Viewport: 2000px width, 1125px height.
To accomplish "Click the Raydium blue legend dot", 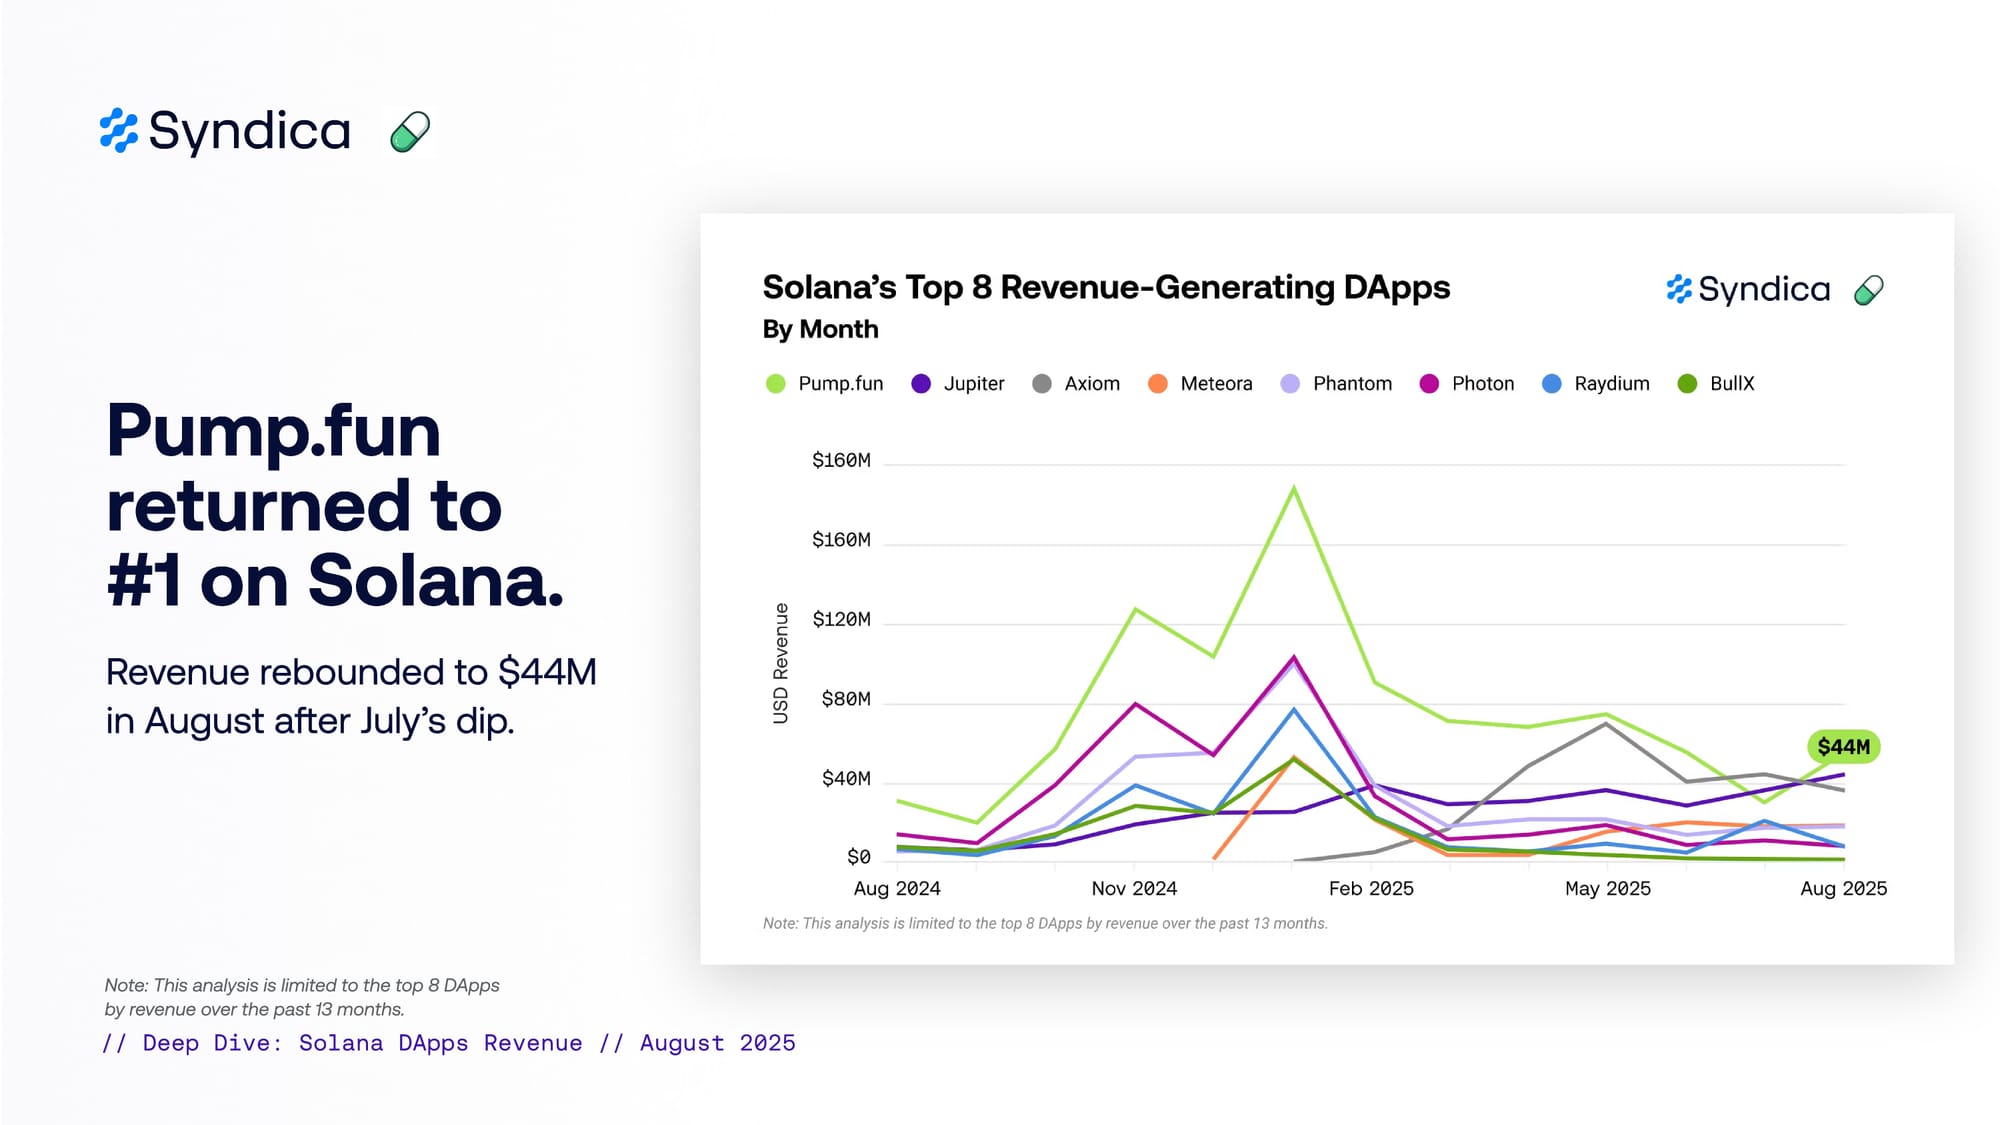I will (1551, 384).
